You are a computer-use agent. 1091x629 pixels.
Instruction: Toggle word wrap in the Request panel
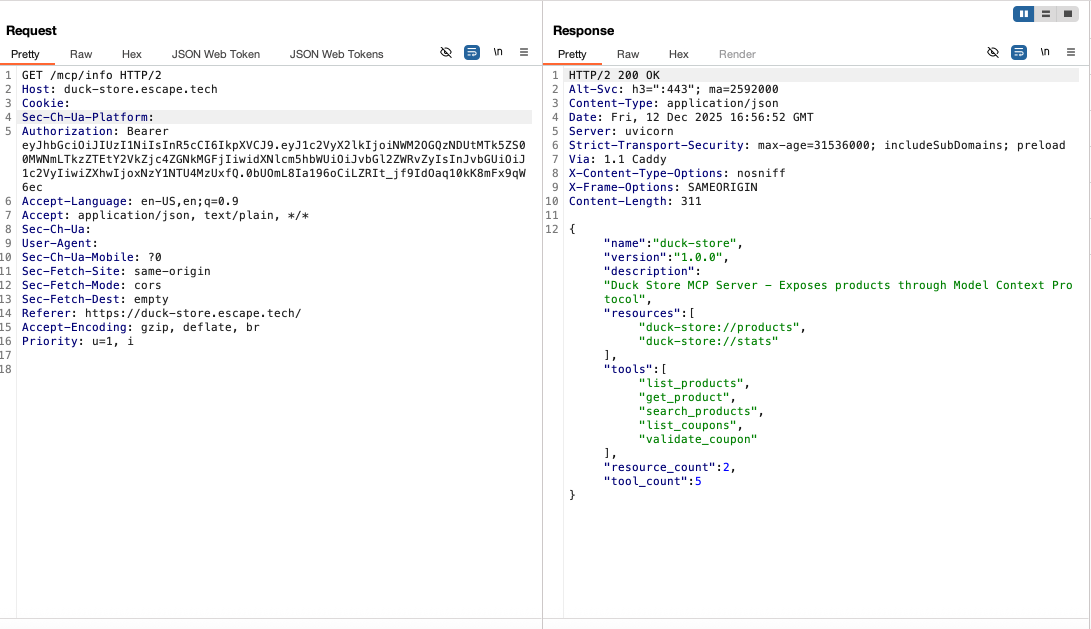point(471,52)
